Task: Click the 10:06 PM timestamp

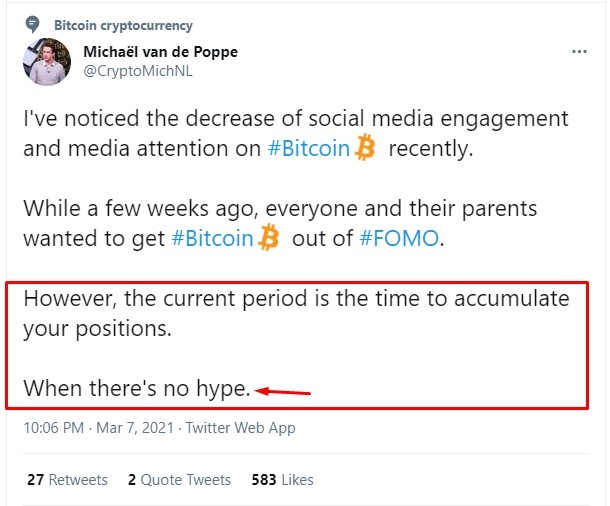Action: [54, 428]
